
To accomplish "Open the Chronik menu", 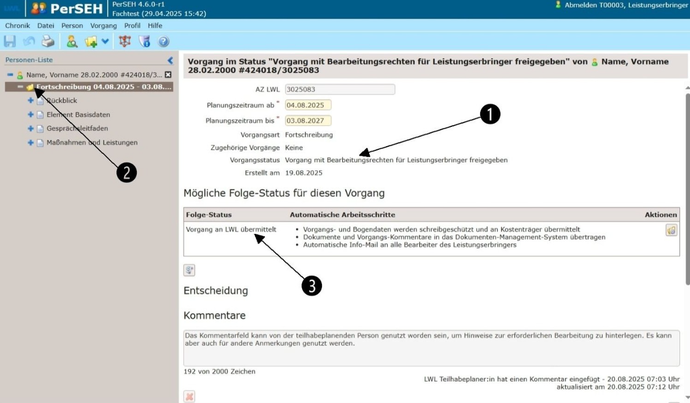I will (17, 26).
